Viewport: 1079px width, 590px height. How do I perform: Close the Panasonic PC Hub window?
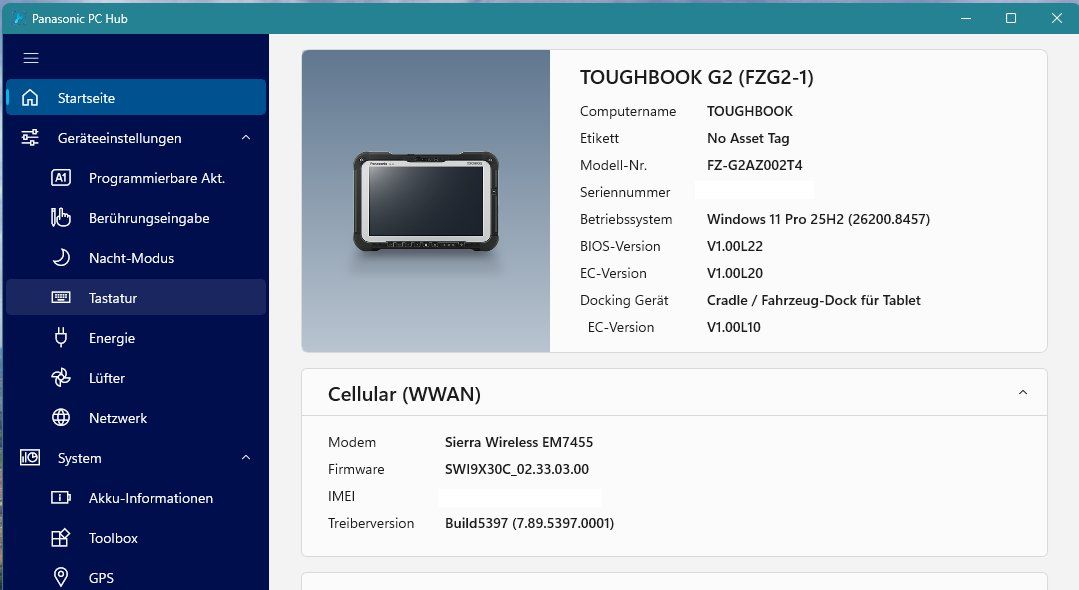click(x=1056, y=18)
